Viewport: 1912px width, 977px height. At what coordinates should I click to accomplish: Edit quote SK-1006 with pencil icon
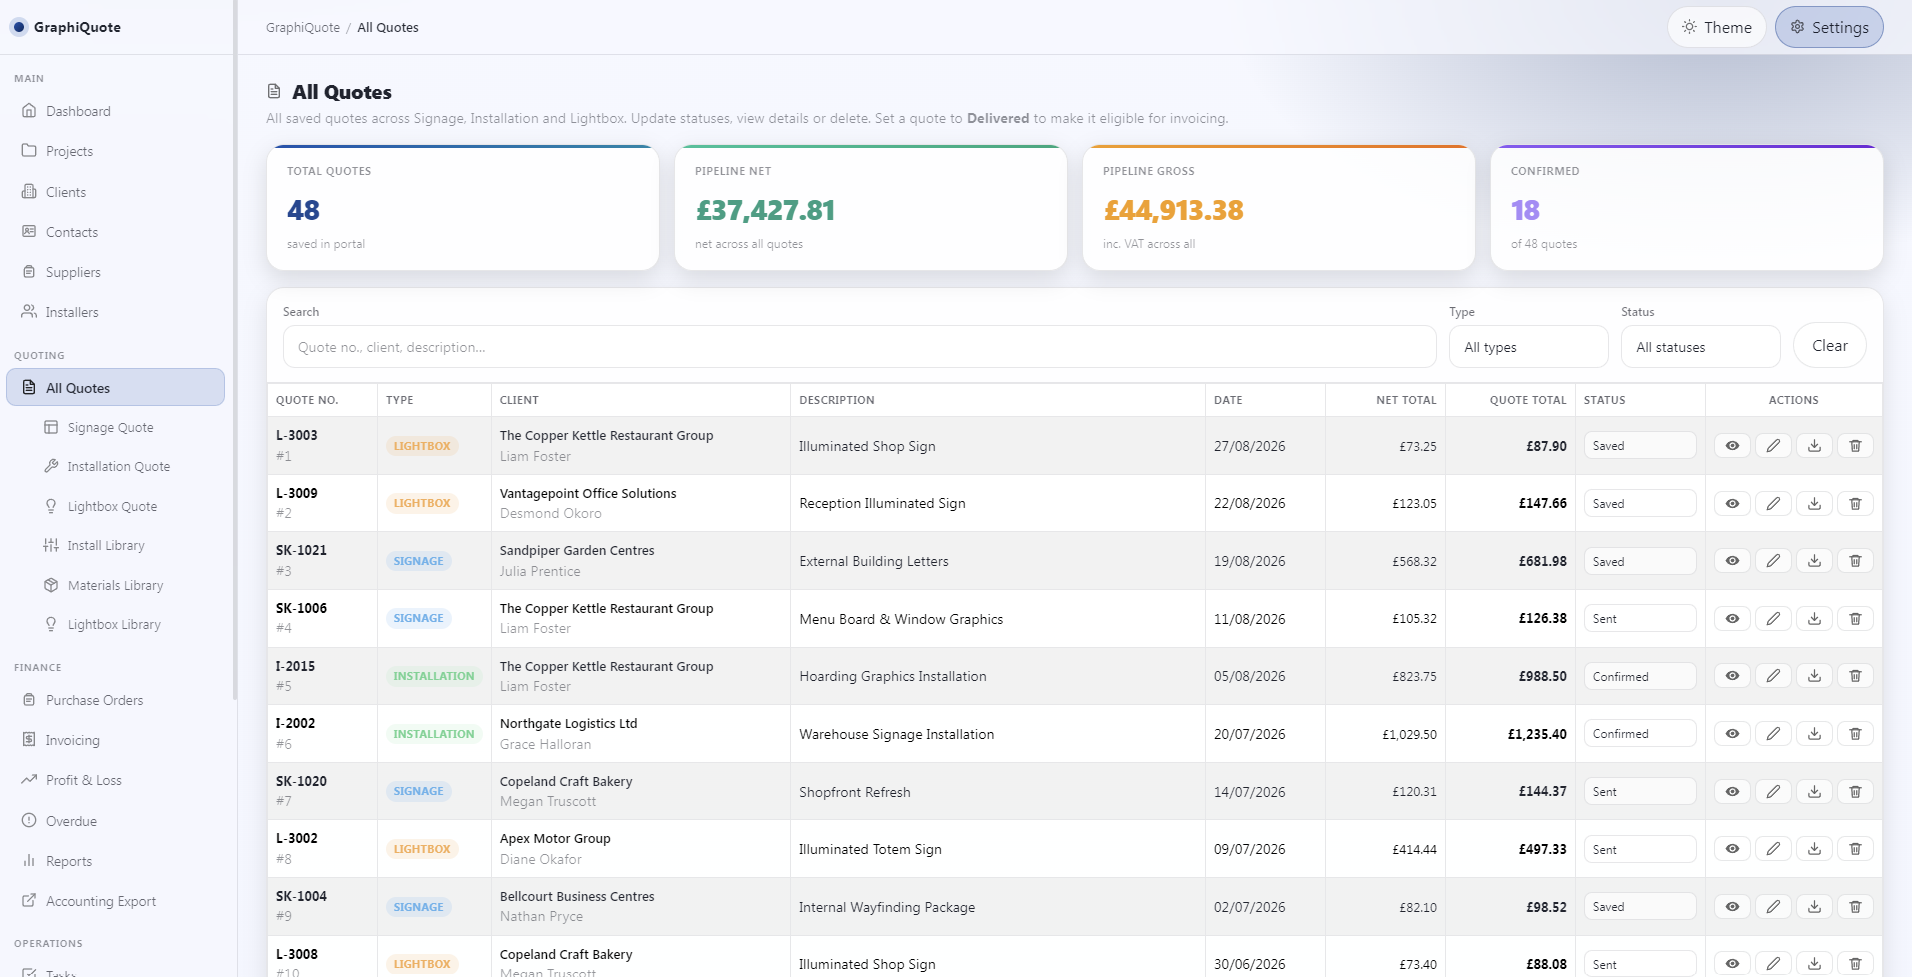click(x=1773, y=619)
